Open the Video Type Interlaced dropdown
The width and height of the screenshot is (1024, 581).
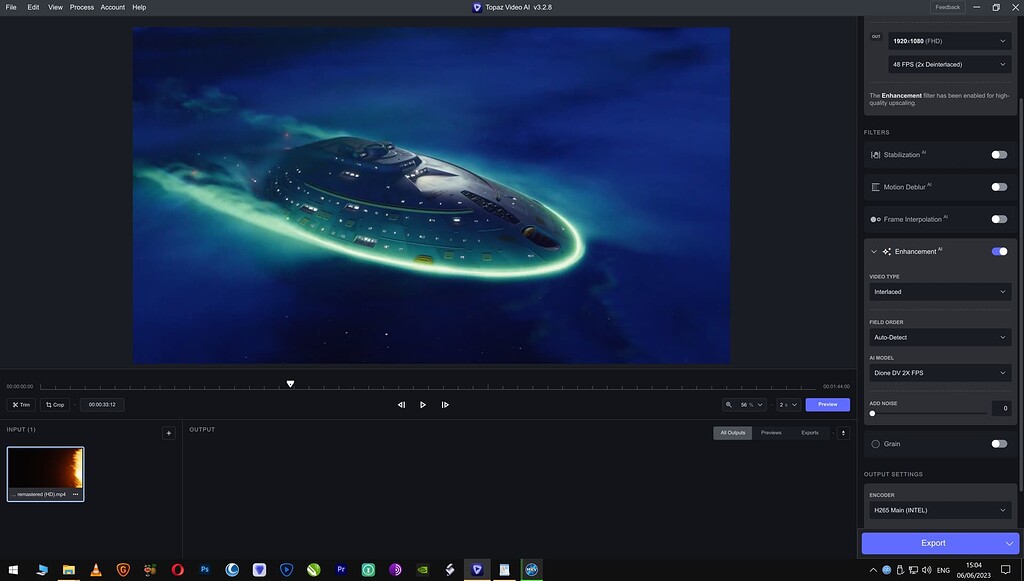[940, 292]
